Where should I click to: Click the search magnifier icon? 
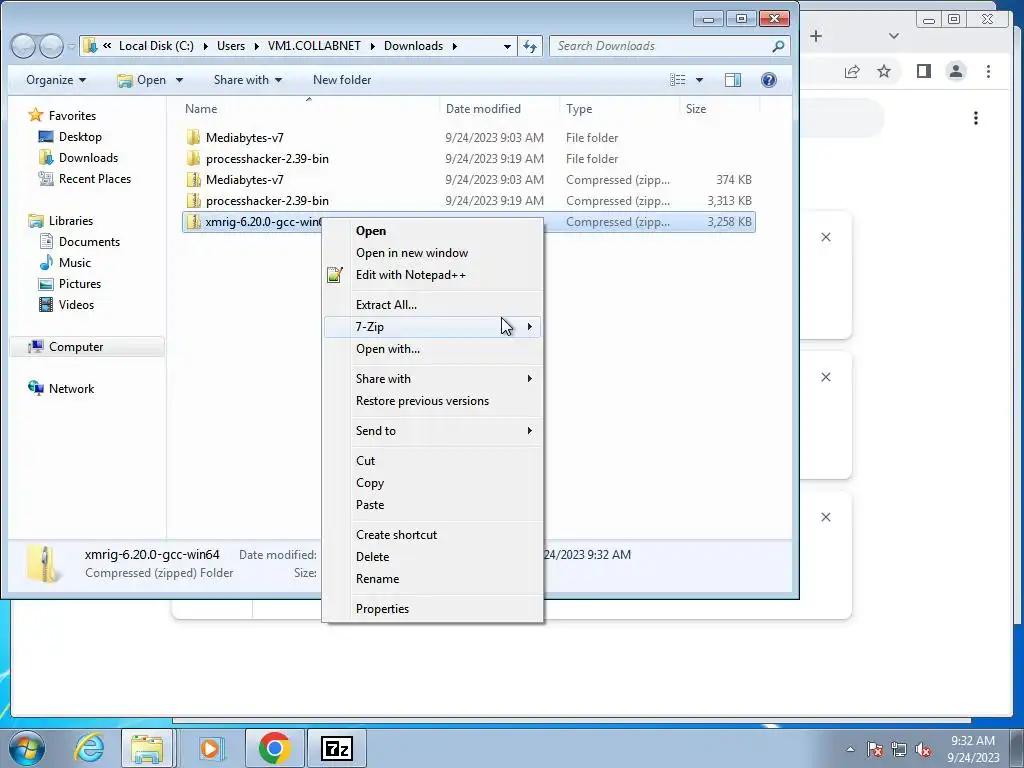point(778,46)
